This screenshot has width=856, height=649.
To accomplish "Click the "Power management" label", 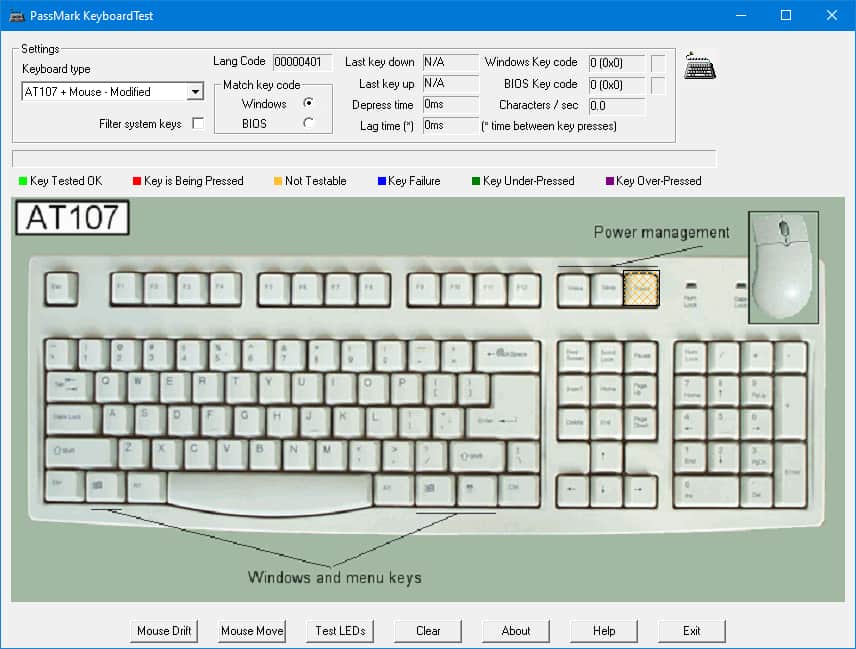I will [661, 232].
